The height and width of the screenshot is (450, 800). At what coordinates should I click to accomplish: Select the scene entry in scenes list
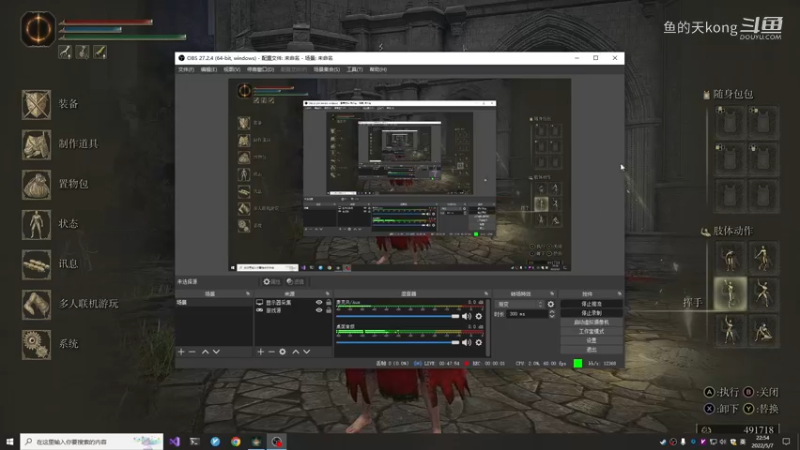(x=214, y=302)
